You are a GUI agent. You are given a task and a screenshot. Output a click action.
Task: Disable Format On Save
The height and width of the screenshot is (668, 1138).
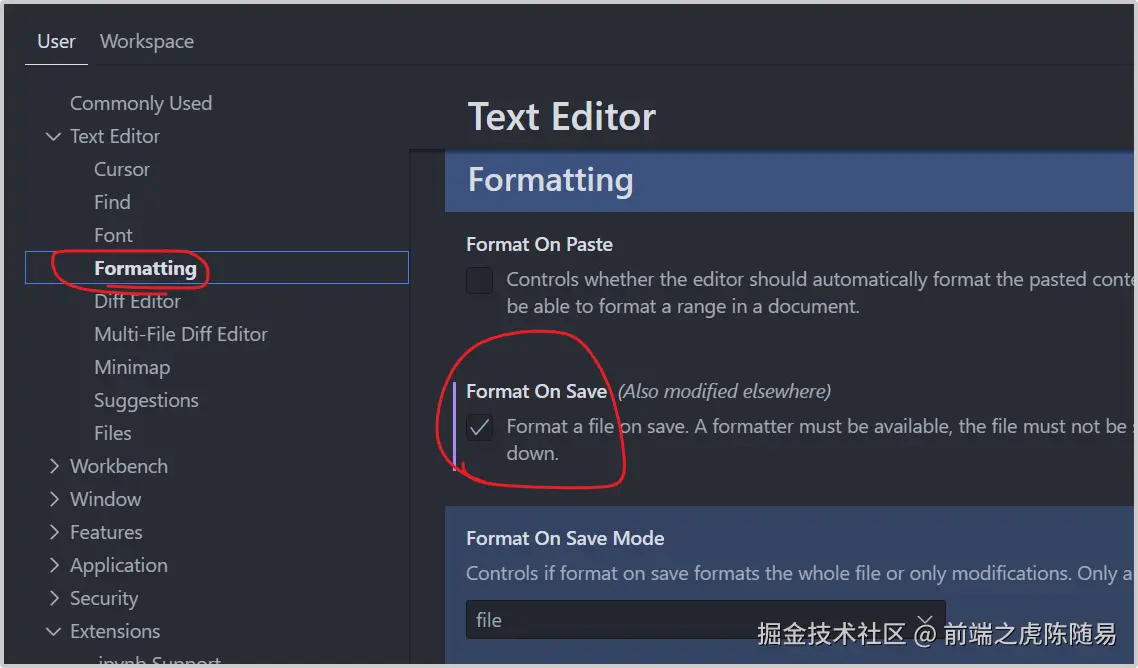[479, 427]
